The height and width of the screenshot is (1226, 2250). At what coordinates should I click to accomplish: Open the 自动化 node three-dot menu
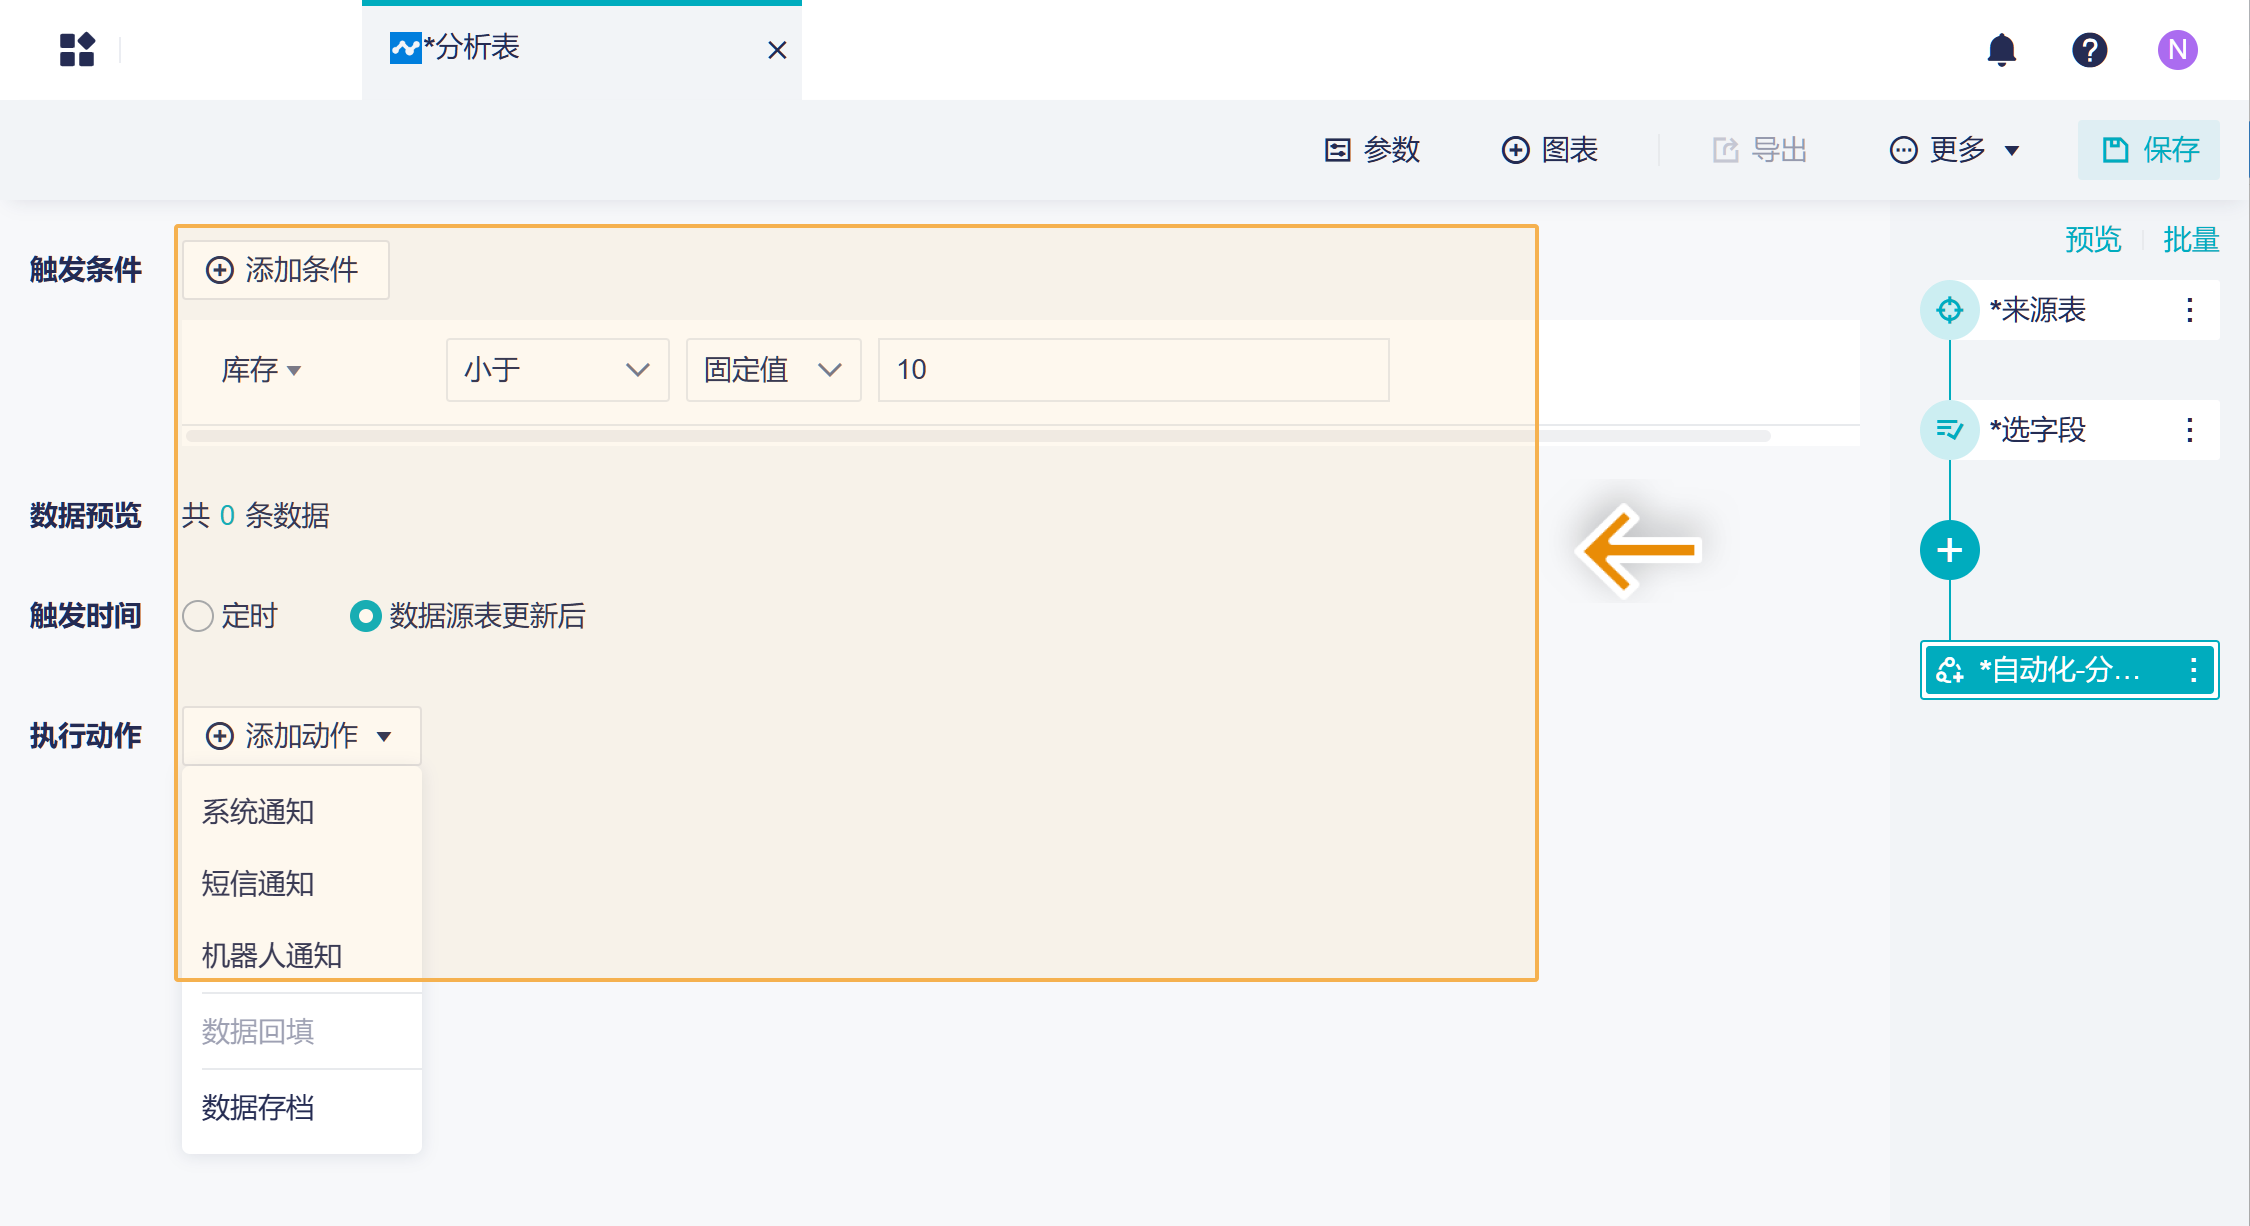click(x=2193, y=670)
